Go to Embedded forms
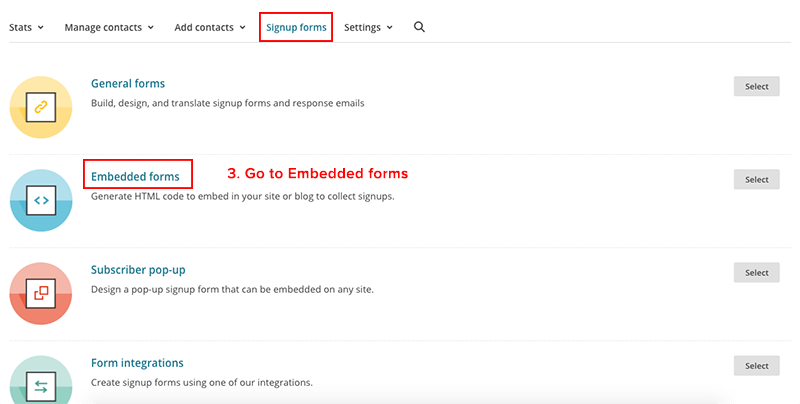Image resolution: width=800 pixels, height=404 pixels. point(135,177)
